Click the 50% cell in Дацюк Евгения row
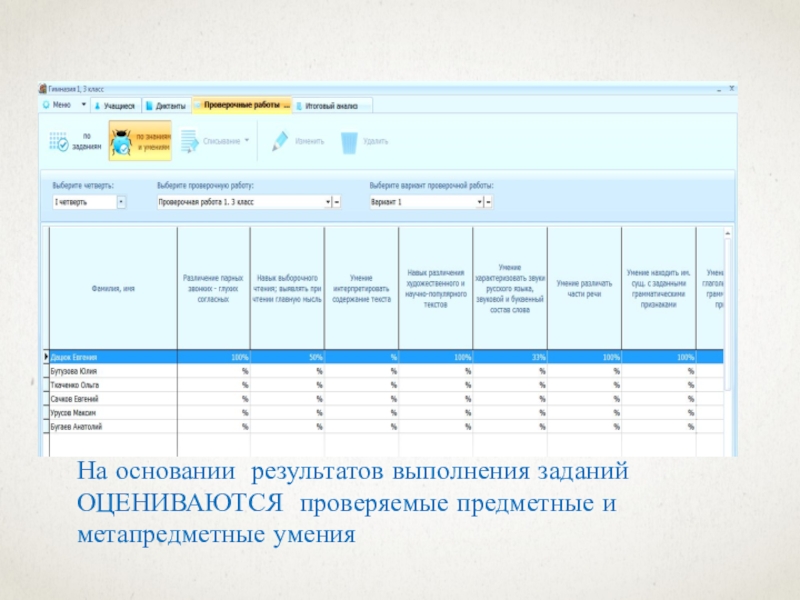Viewport: 800px width, 600px height. 287,357
